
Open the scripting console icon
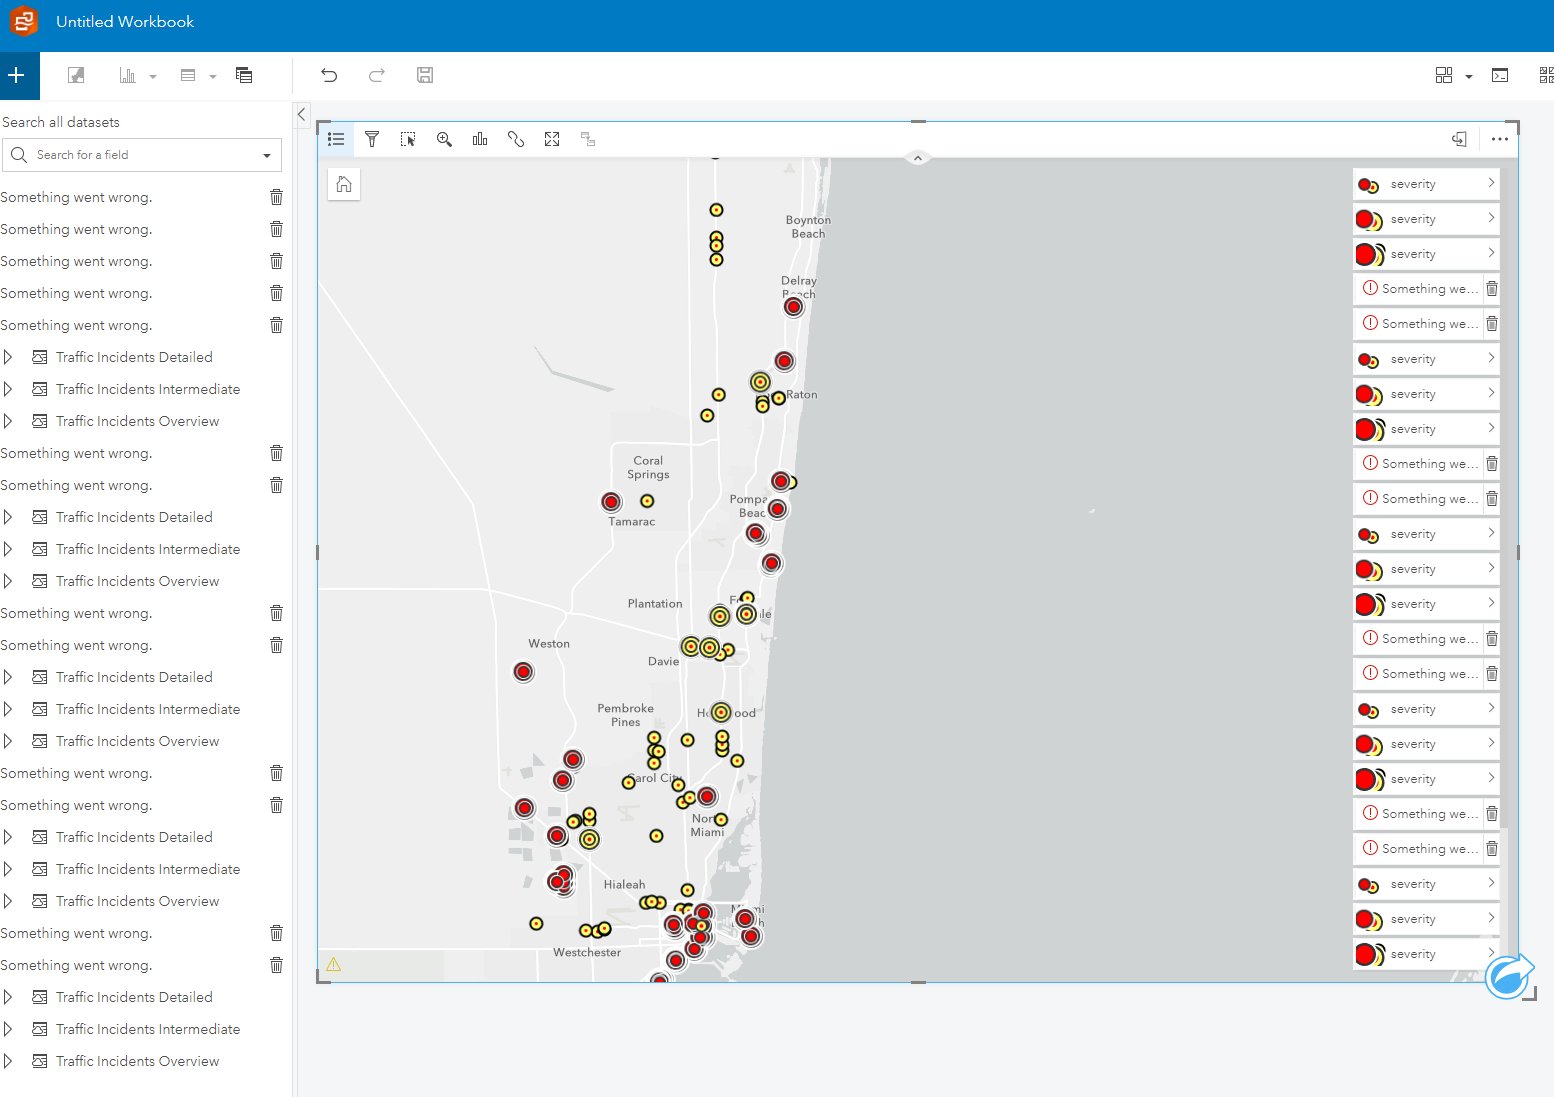(x=1499, y=75)
